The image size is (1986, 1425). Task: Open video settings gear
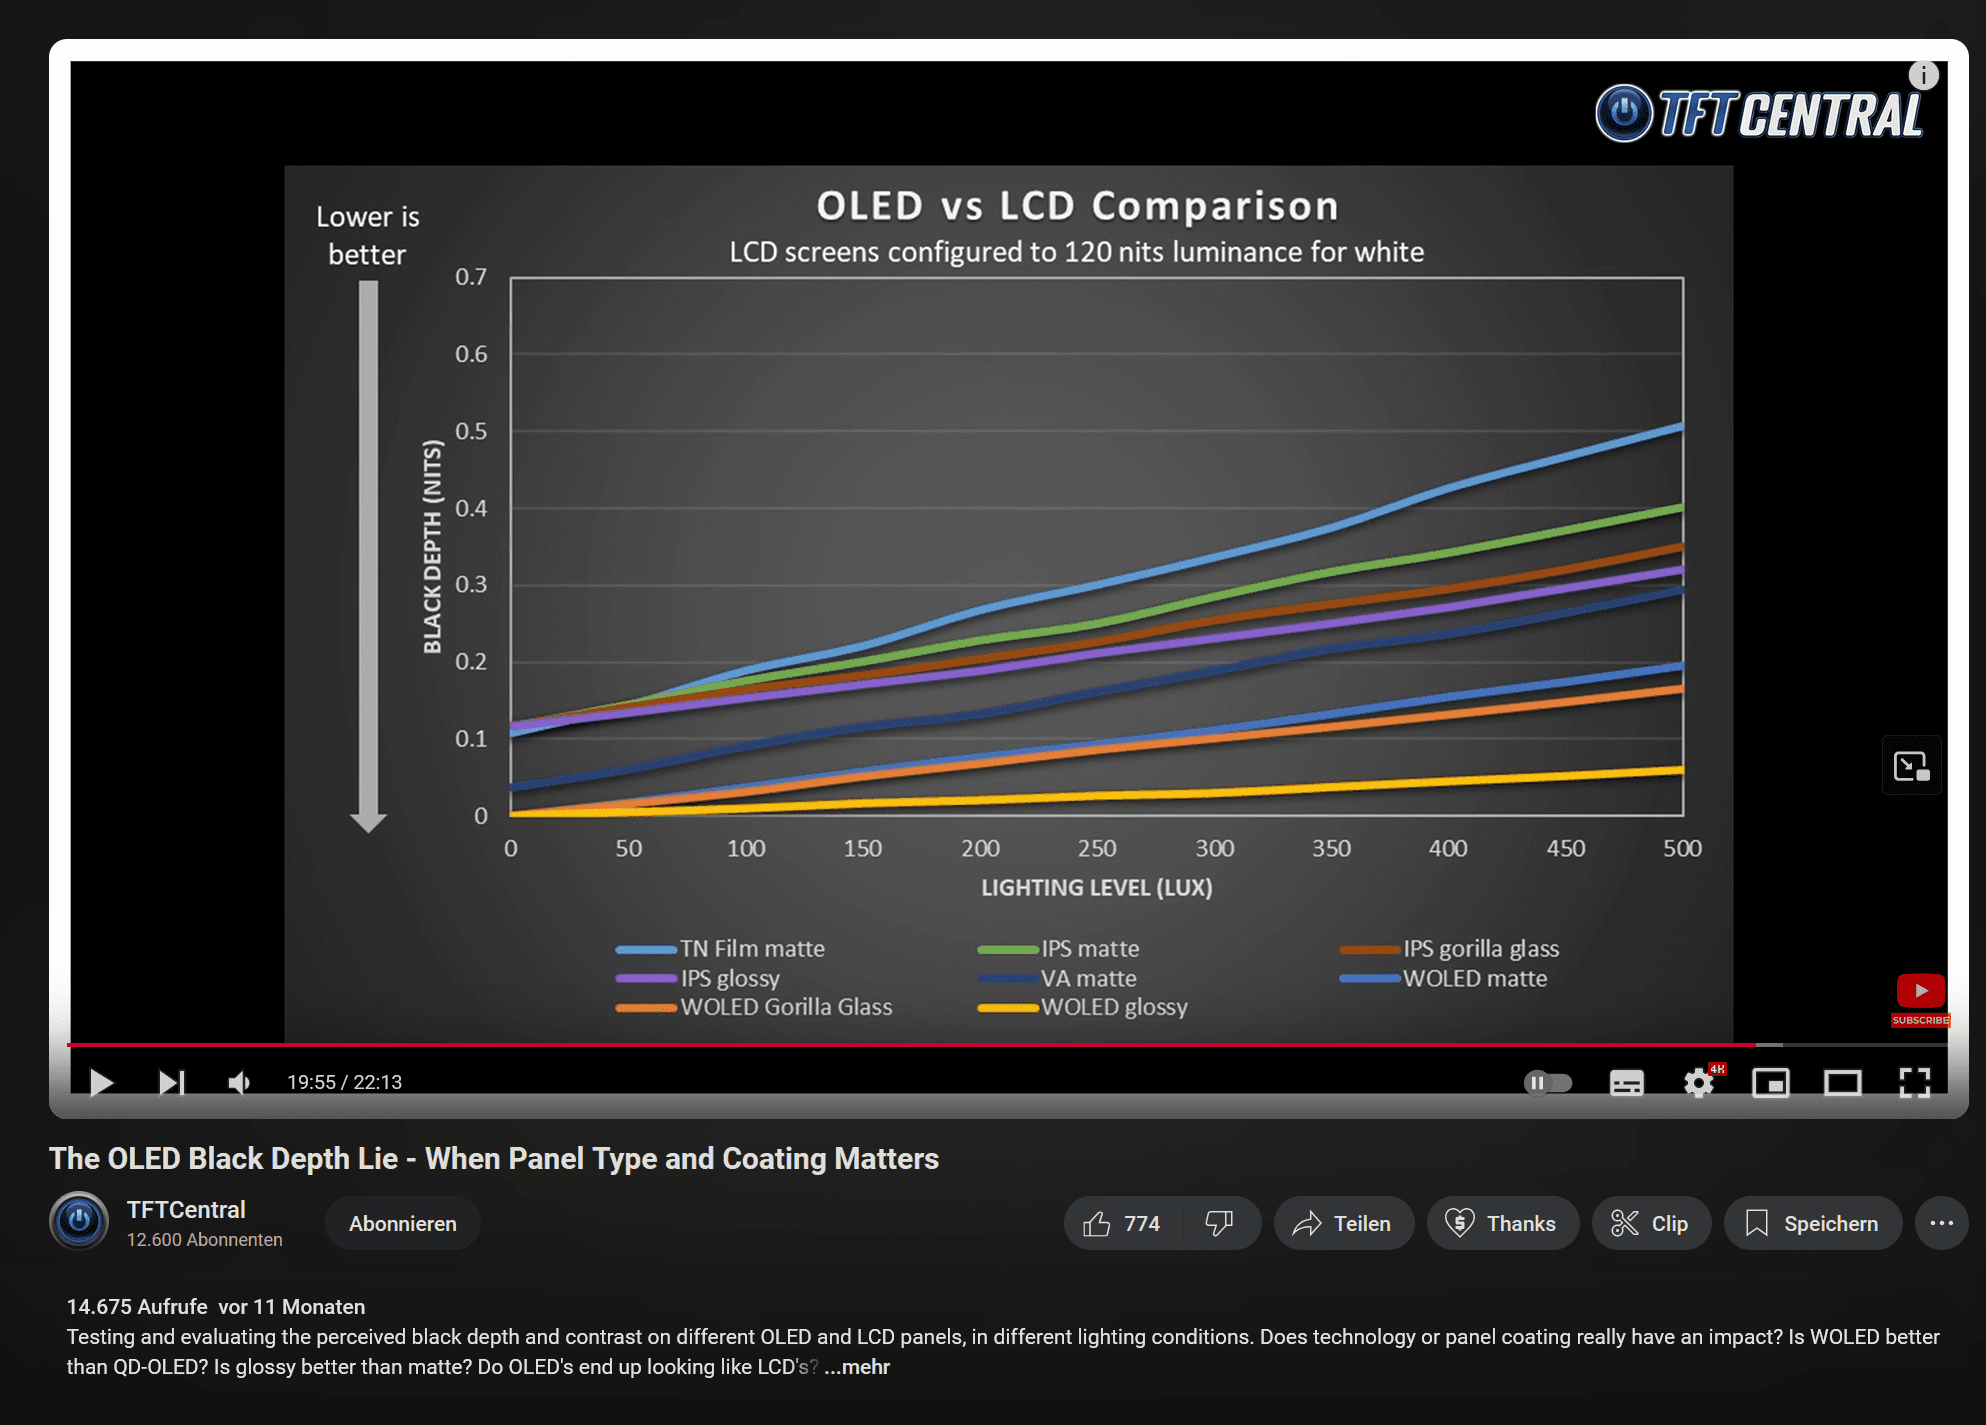1699,1082
